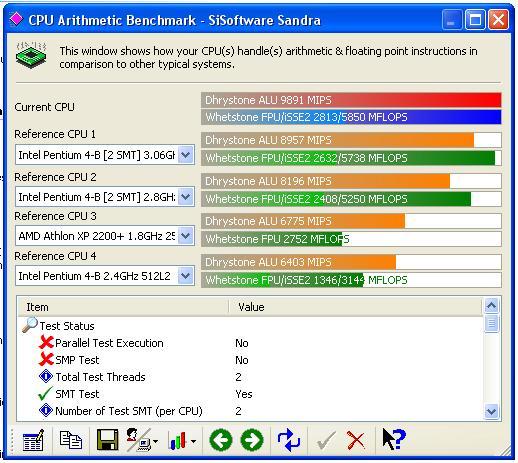Open the Reference CPU 2 dropdown
The height and width of the screenshot is (463, 518).
pyautogui.click(x=186, y=197)
